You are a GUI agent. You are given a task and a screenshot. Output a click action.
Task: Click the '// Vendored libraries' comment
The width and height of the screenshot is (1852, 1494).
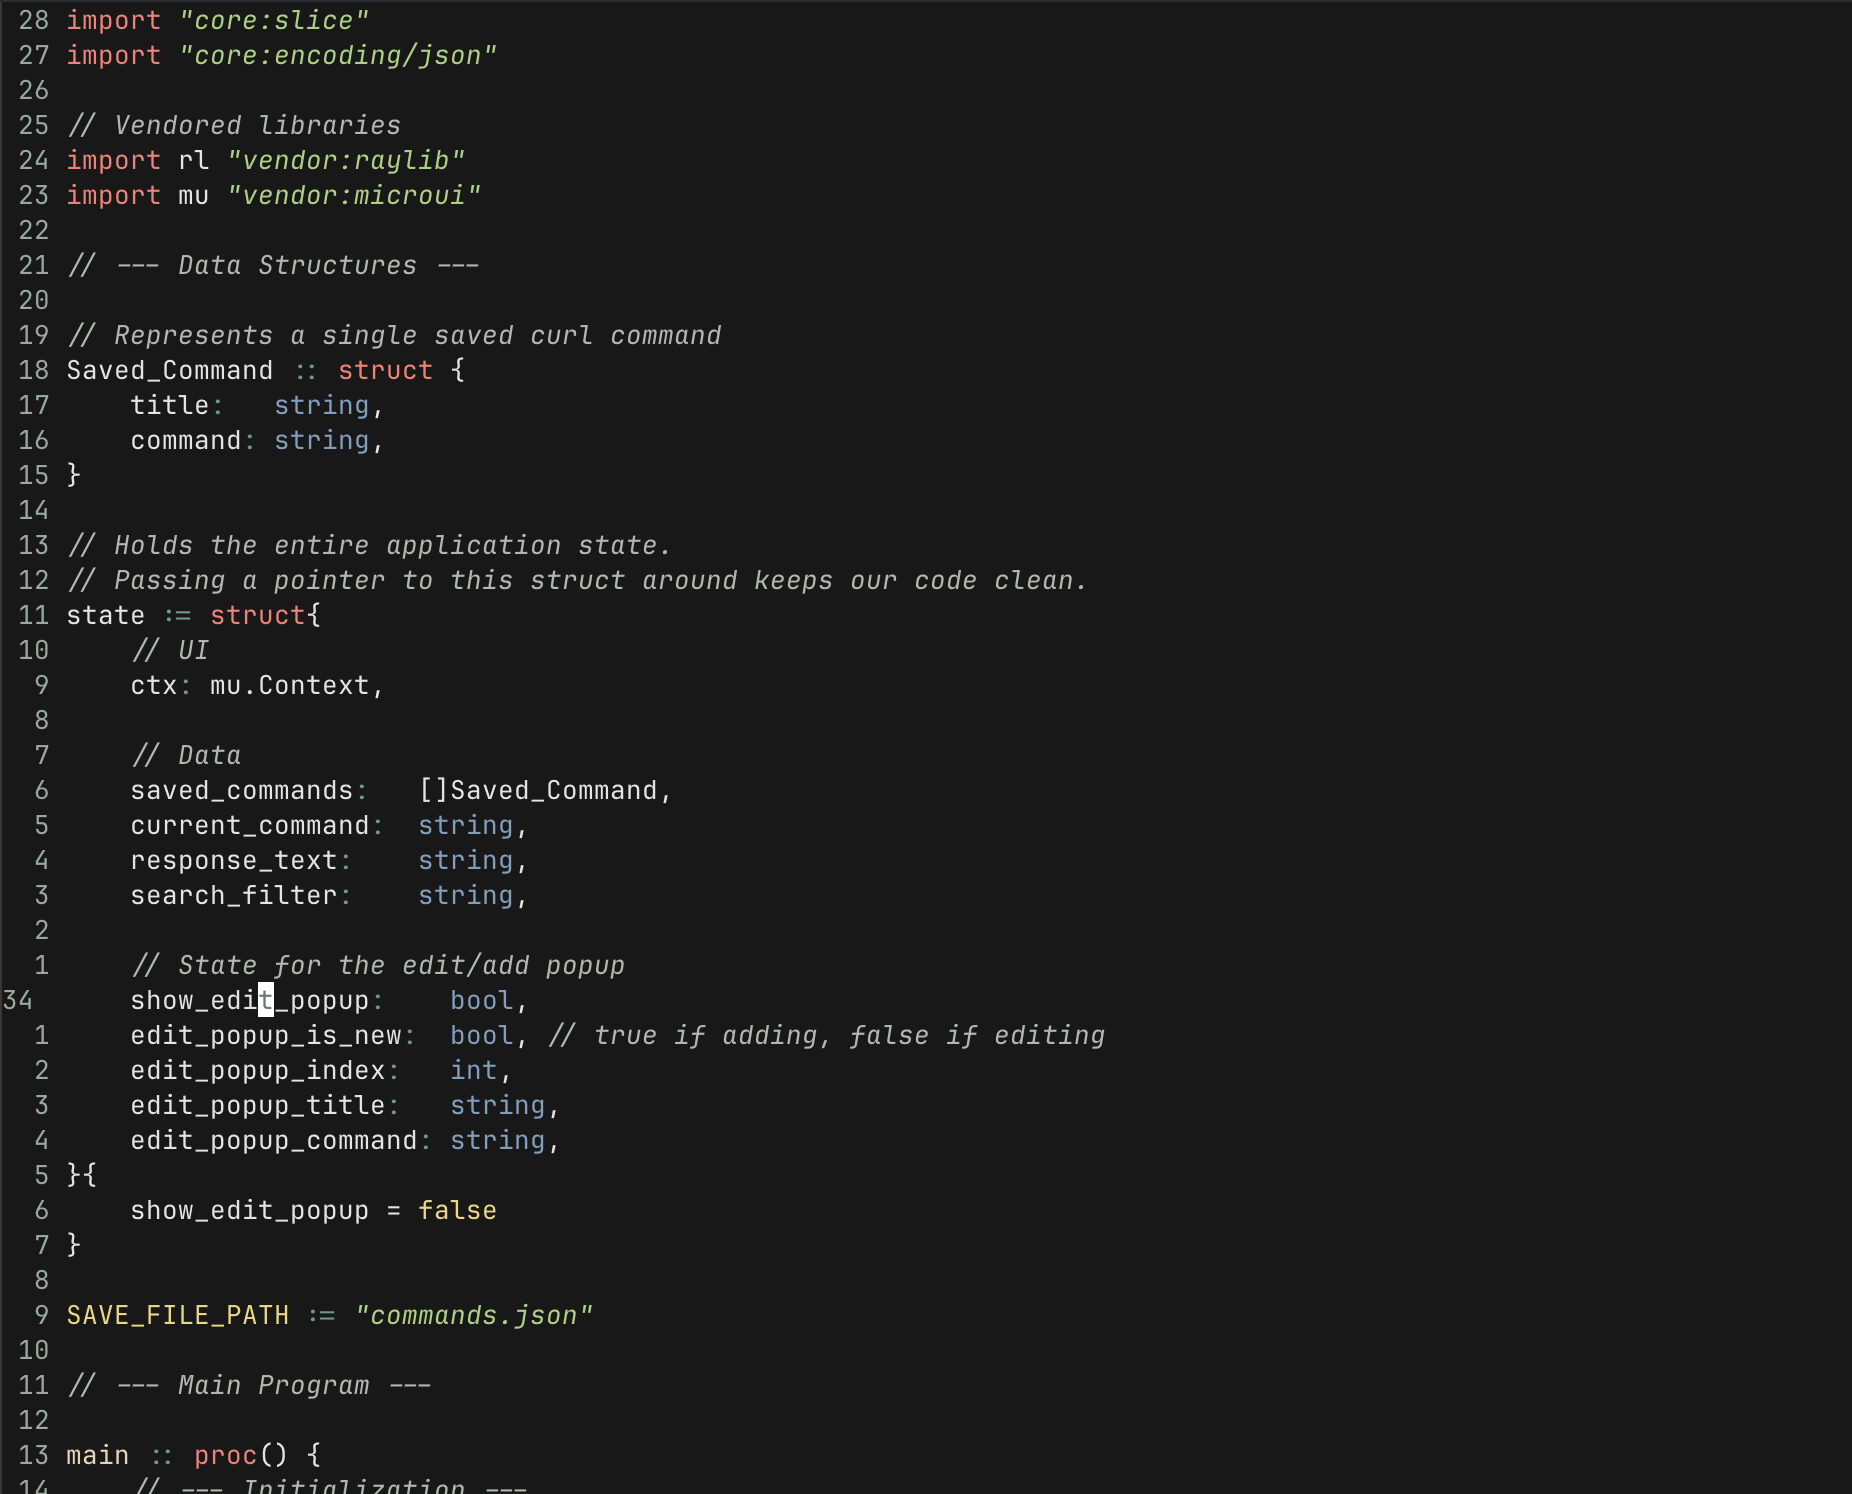click(x=234, y=125)
